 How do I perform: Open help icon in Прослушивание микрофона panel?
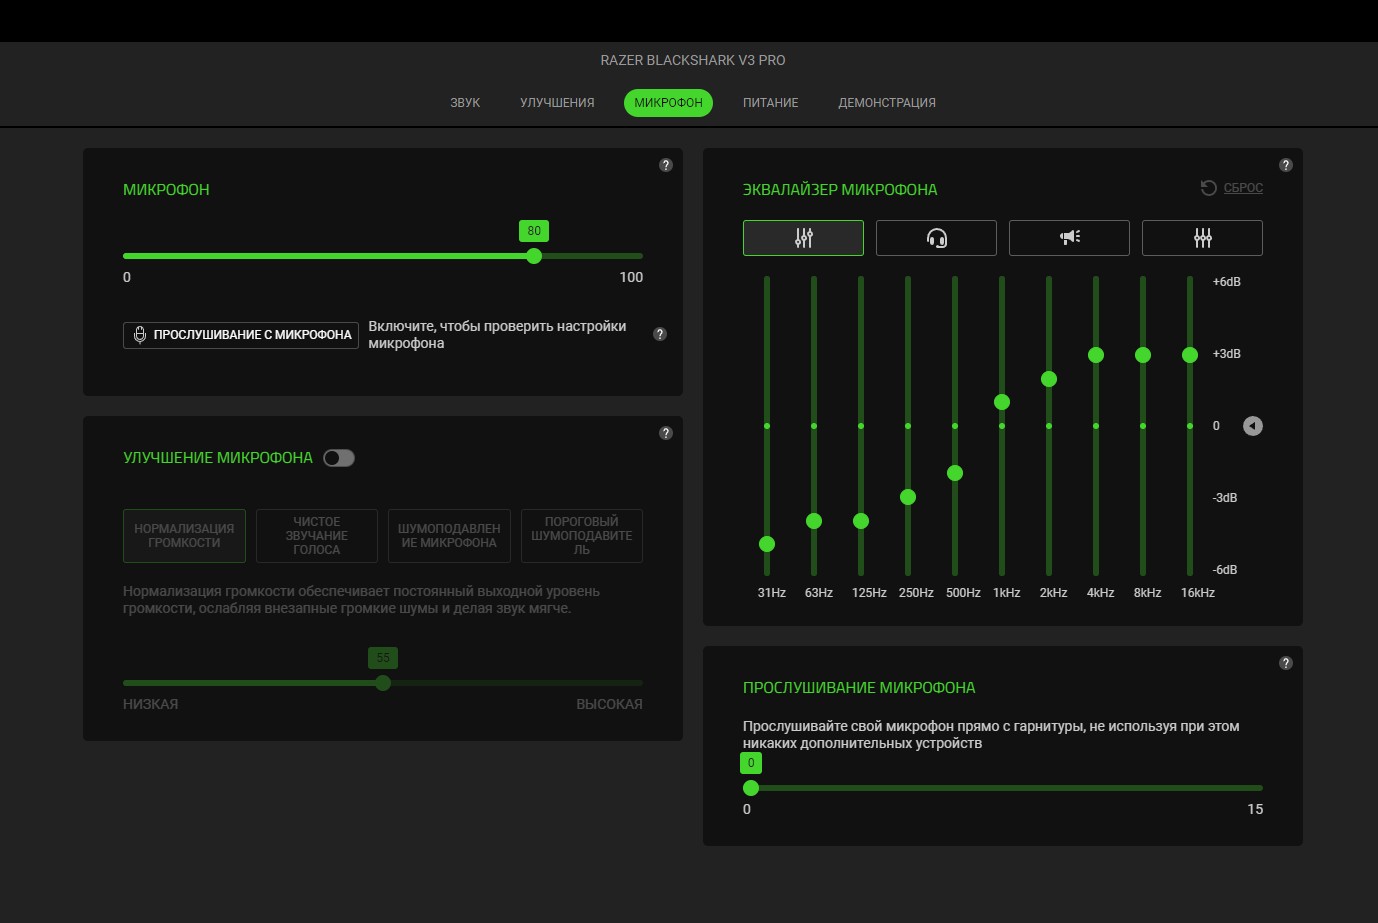click(x=1286, y=663)
